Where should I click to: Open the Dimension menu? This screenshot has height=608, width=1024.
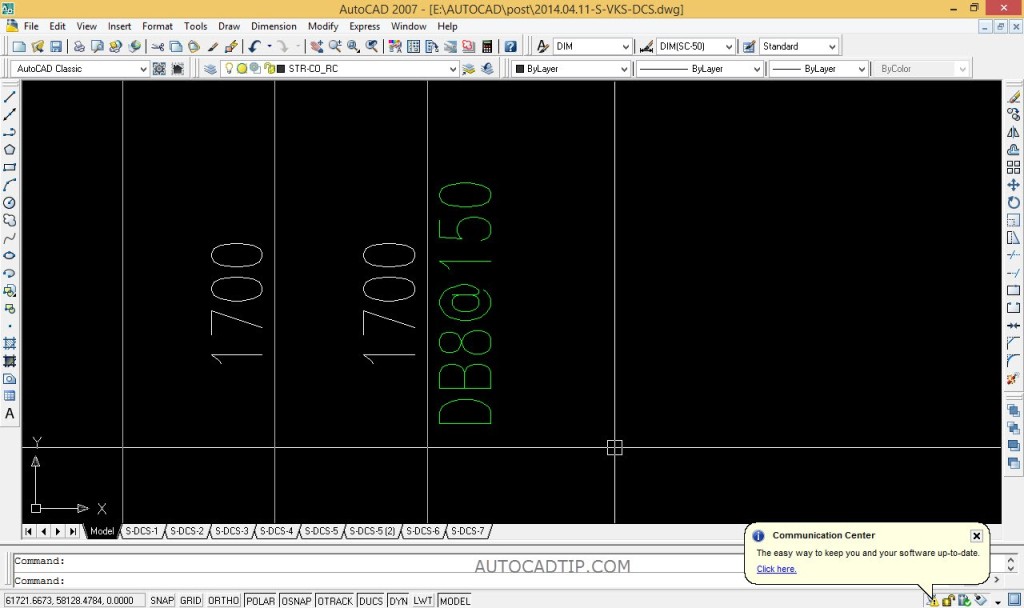click(x=273, y=26)
